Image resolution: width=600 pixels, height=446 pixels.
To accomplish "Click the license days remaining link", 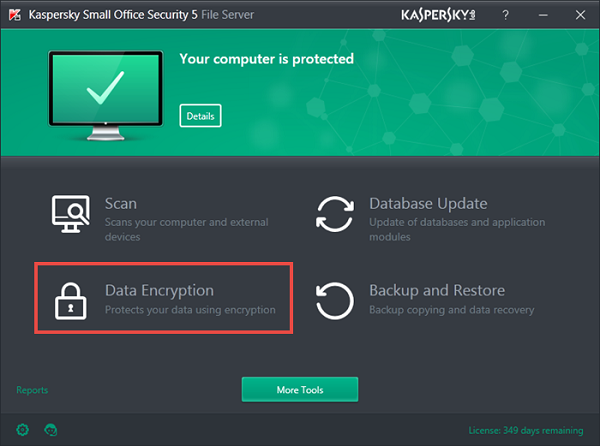I will pos(526,430).
